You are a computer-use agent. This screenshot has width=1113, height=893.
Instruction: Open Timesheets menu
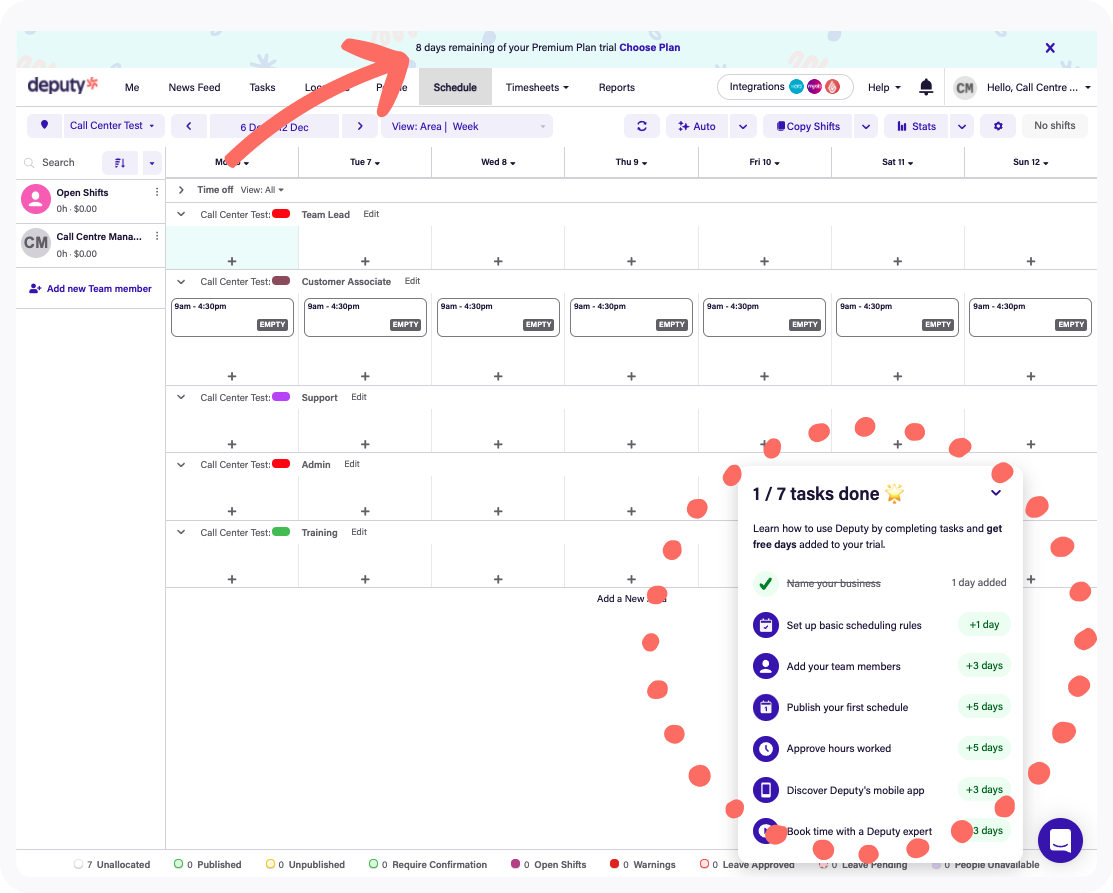point(537,87)
